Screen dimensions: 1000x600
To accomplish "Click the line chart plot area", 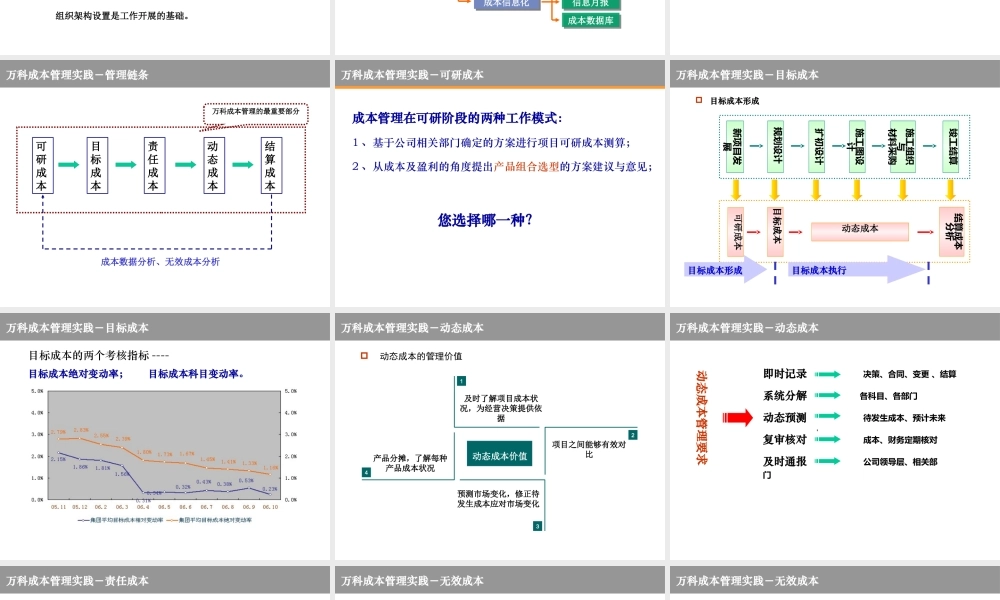I will [x=165, y=445].
